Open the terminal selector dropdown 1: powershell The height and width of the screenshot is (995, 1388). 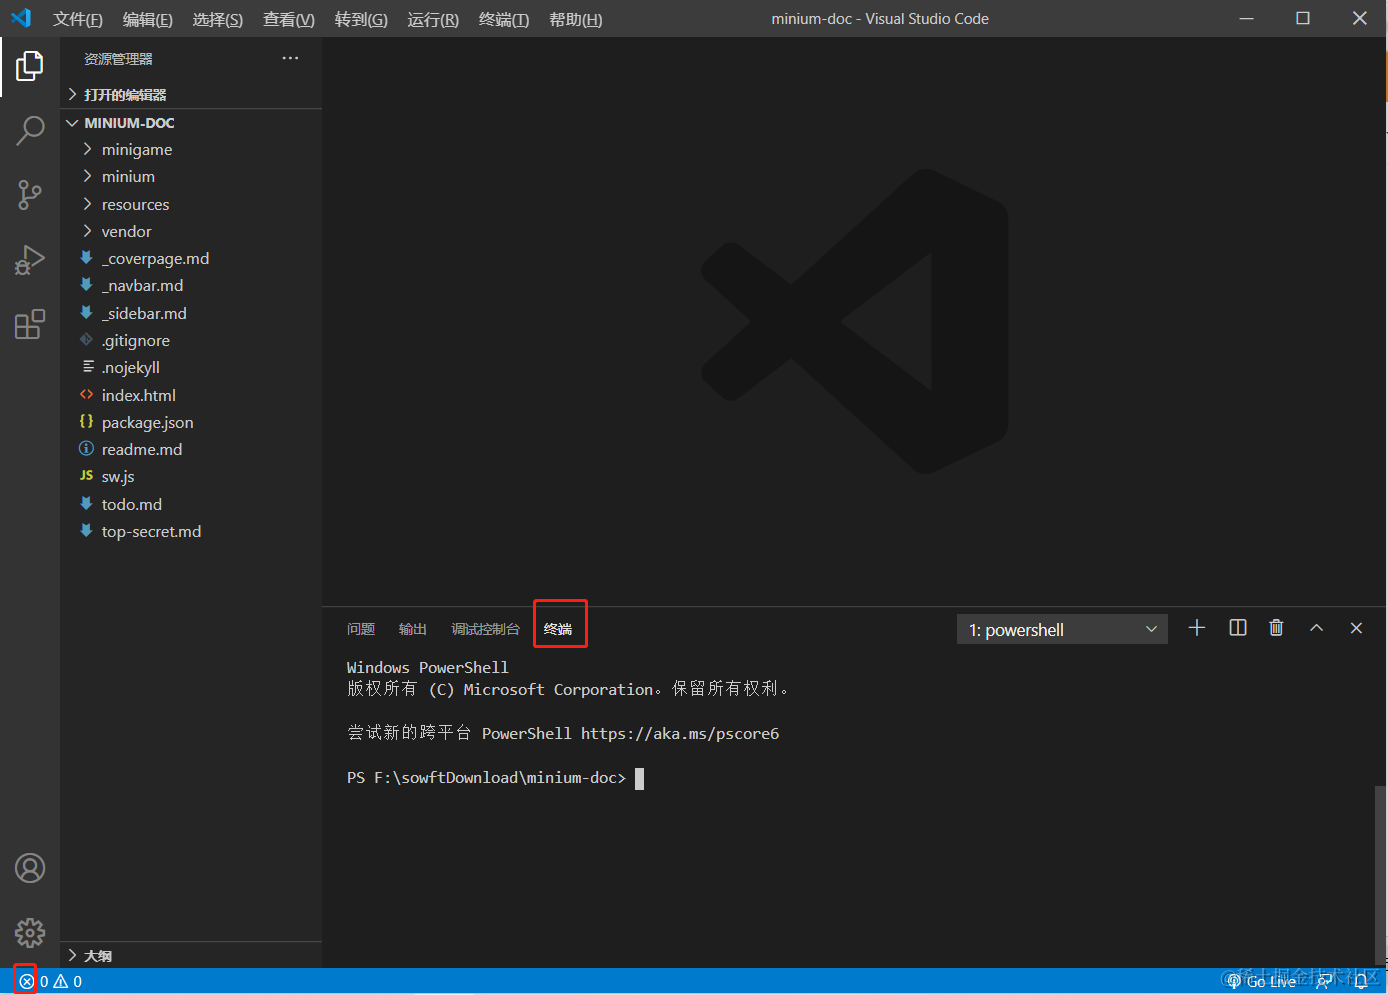click(1063, 630)
